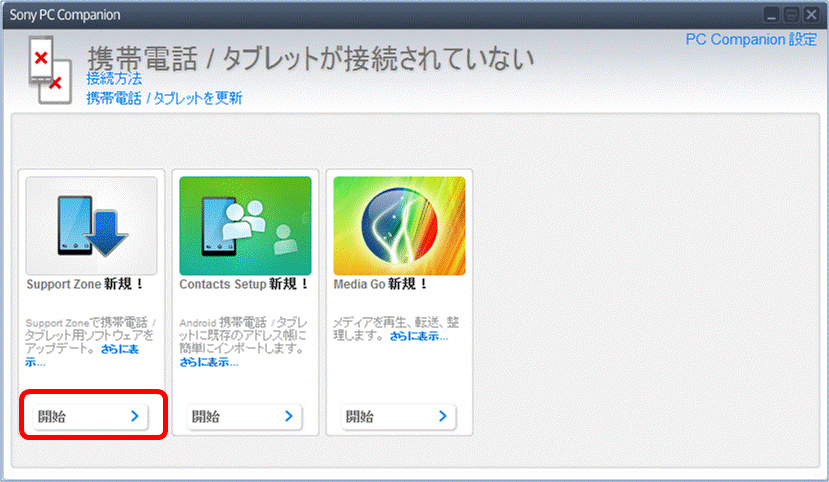The image size is (829, 482).
Task: Click the disconnected phone/tablet status icon
Action: [x=50, y=70]
